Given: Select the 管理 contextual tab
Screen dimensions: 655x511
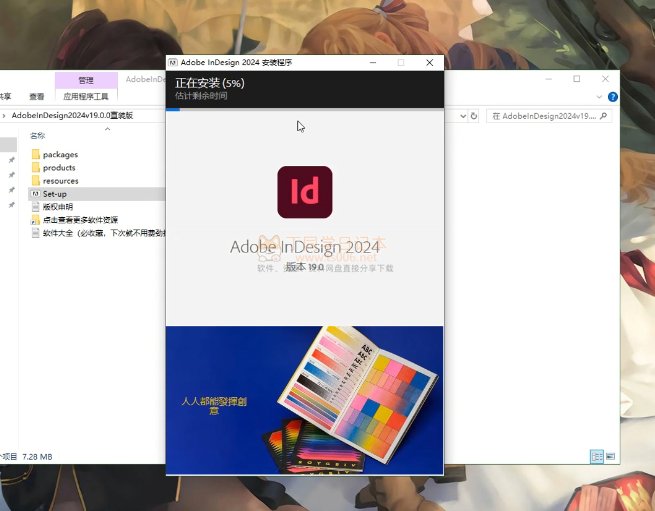Looking at the screenshot, I should click(x=86, y=80).
